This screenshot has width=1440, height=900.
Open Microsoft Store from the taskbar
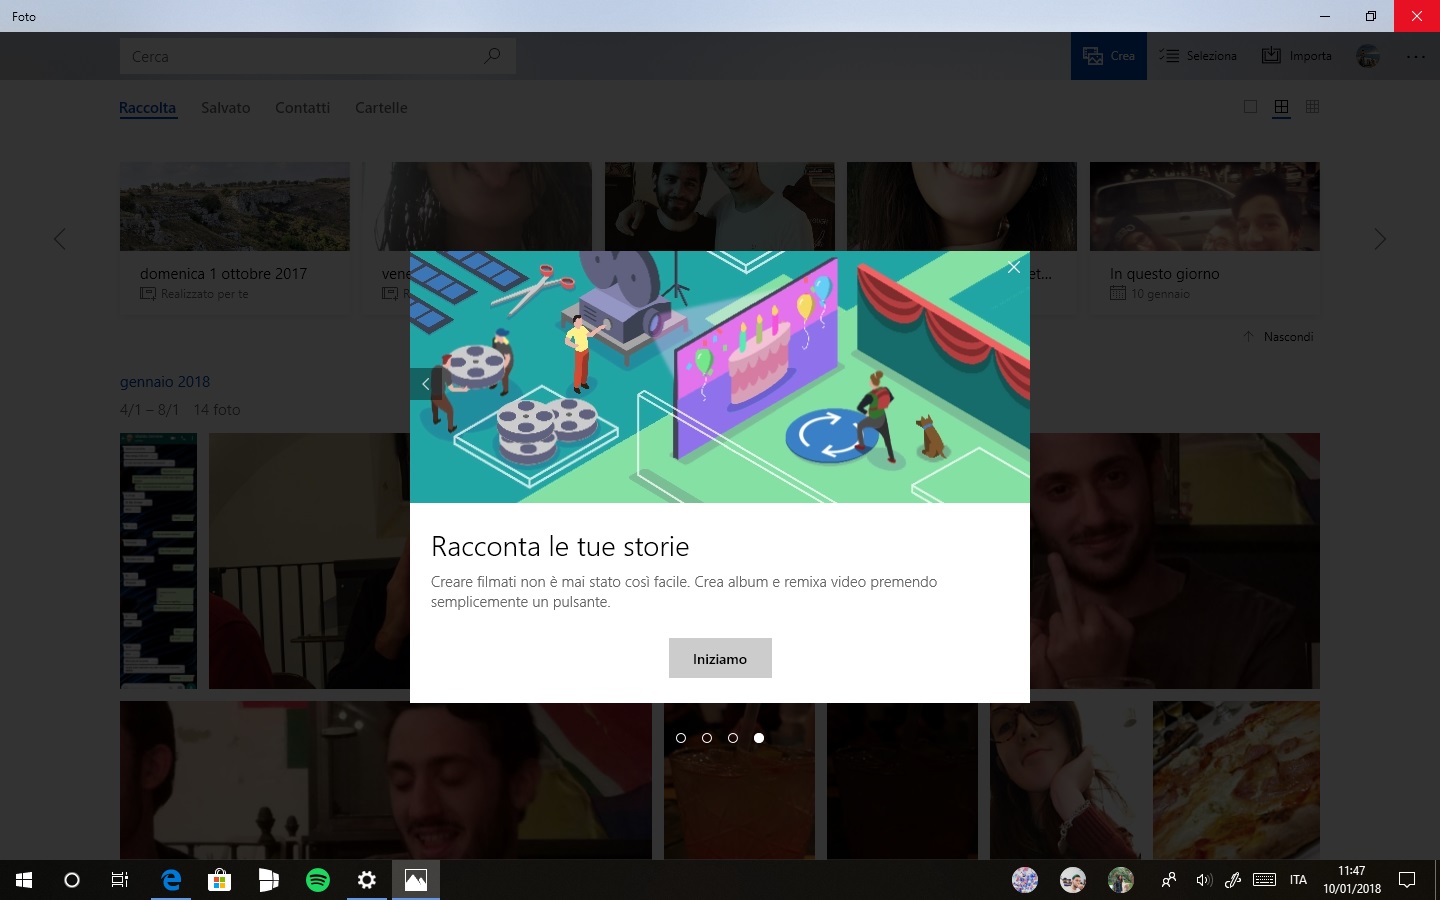220,880
